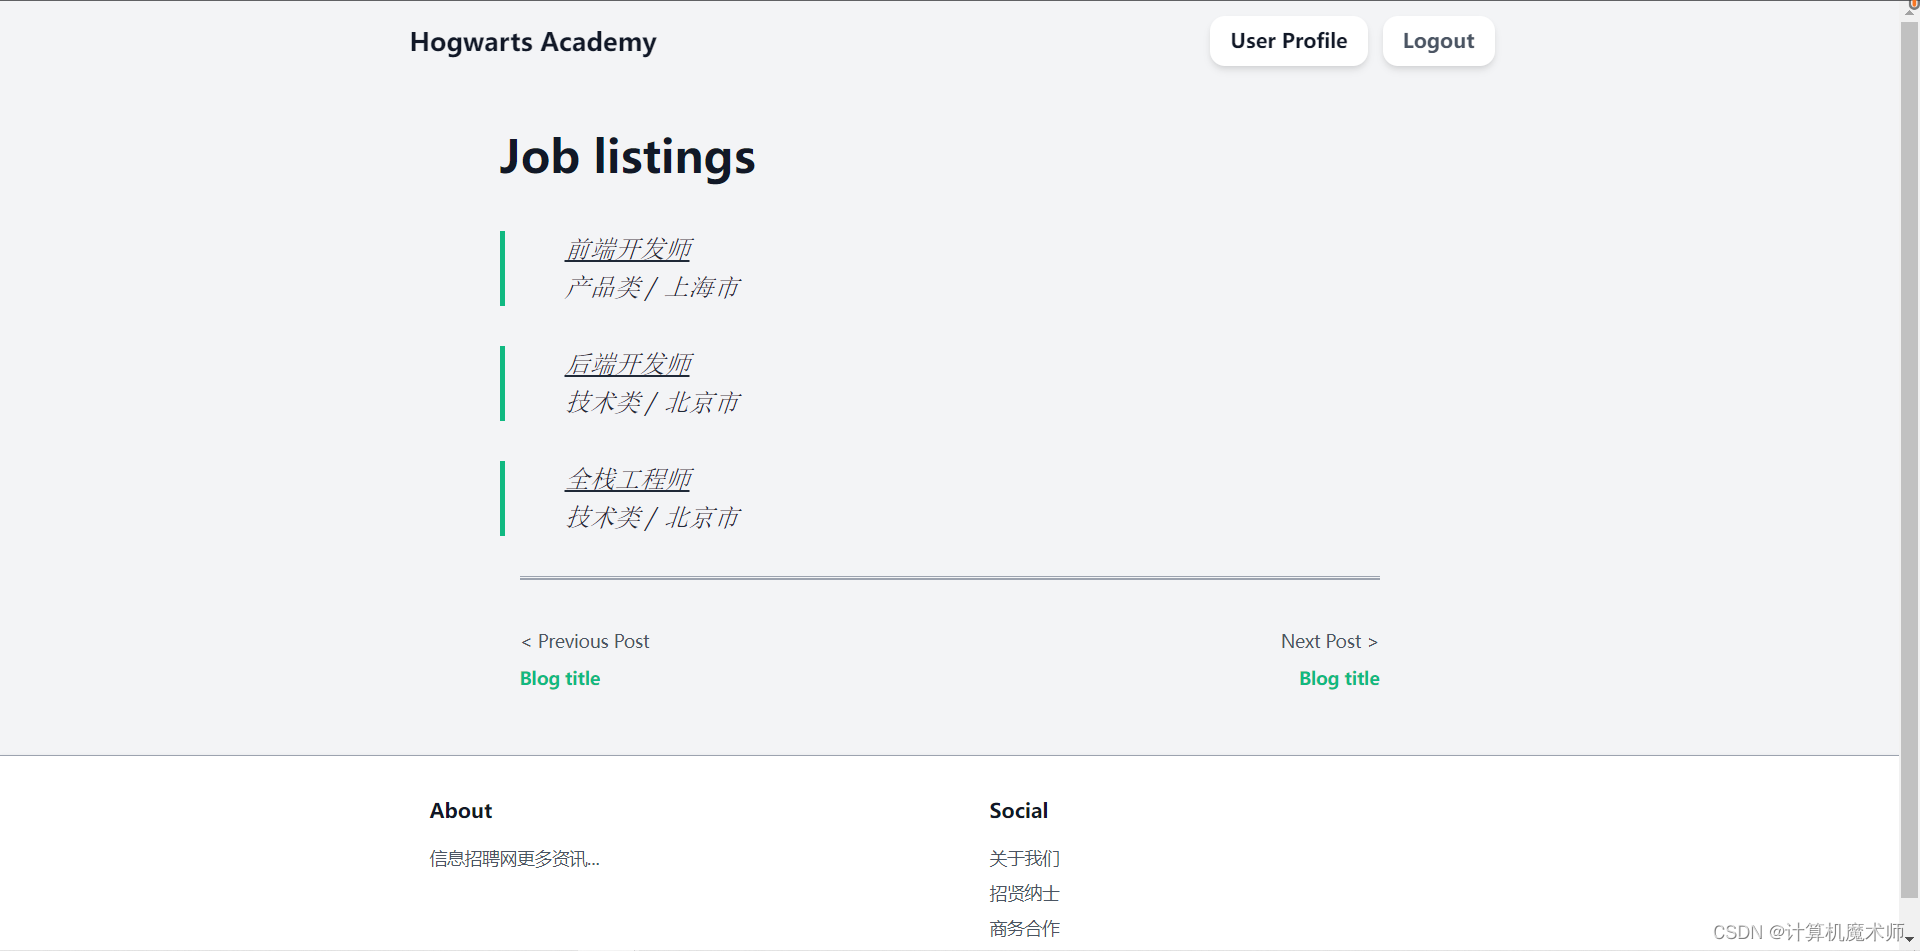Click the Job listings page heading
The image size is (1920, 951).
pos(627,157)
